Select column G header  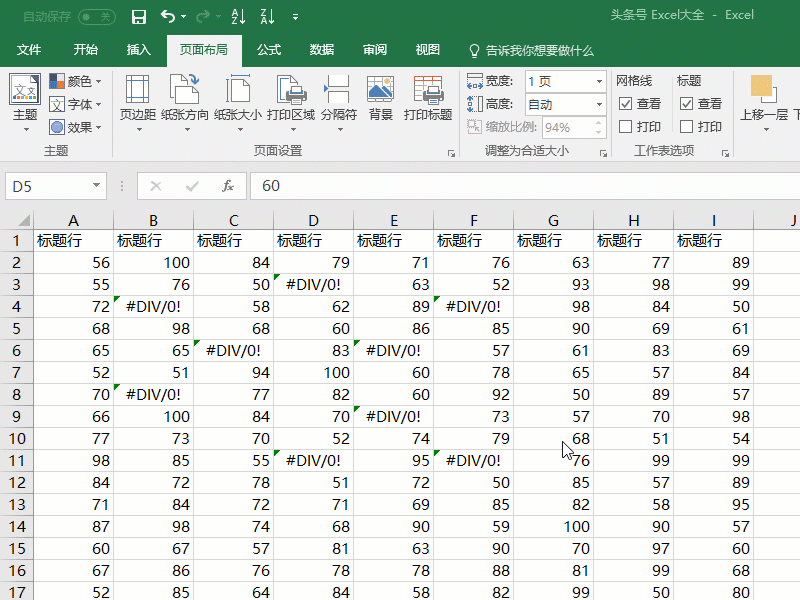554,220
